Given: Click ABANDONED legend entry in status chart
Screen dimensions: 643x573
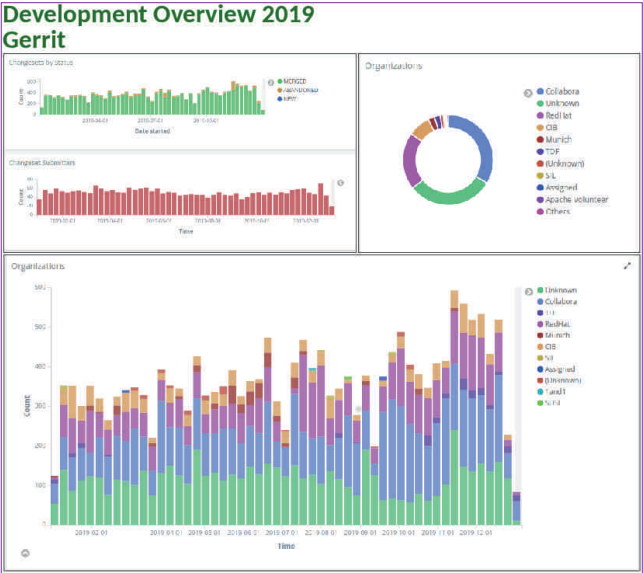Looking at the screenshot, I should [x=300, y=90].
